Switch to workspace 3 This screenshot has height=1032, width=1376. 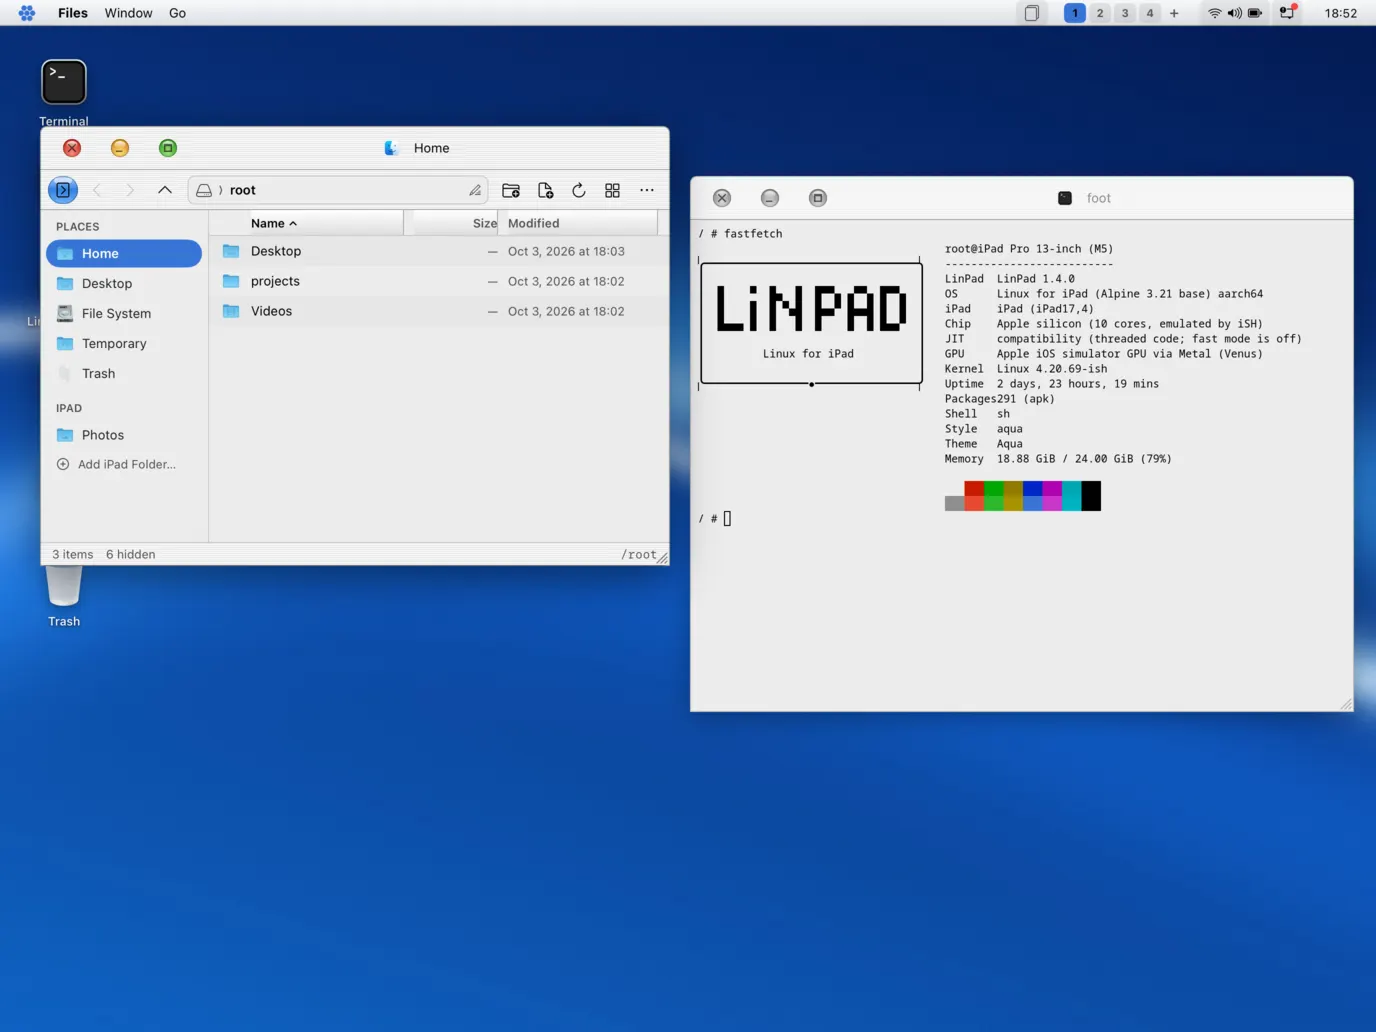click(1125, 13)
